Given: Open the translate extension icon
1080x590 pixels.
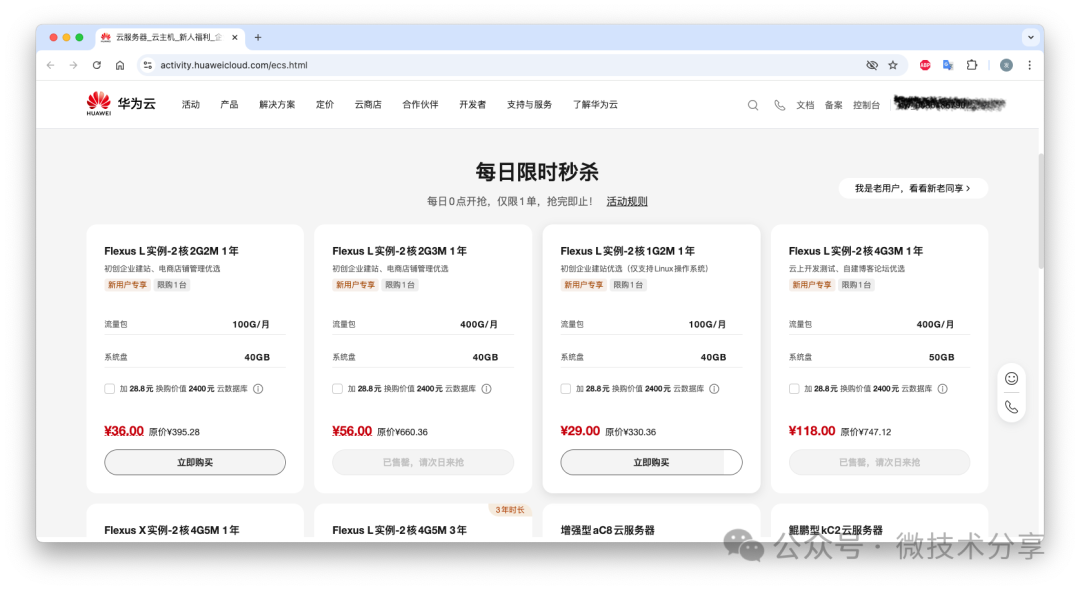Looking at the screenshot, I should (948, 65).
